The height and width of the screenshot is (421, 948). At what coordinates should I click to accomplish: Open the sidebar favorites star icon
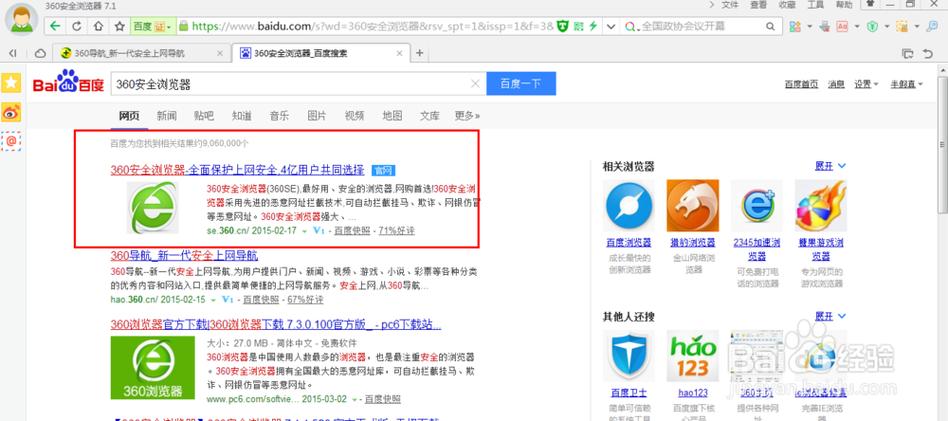click(x=11, y=83)
